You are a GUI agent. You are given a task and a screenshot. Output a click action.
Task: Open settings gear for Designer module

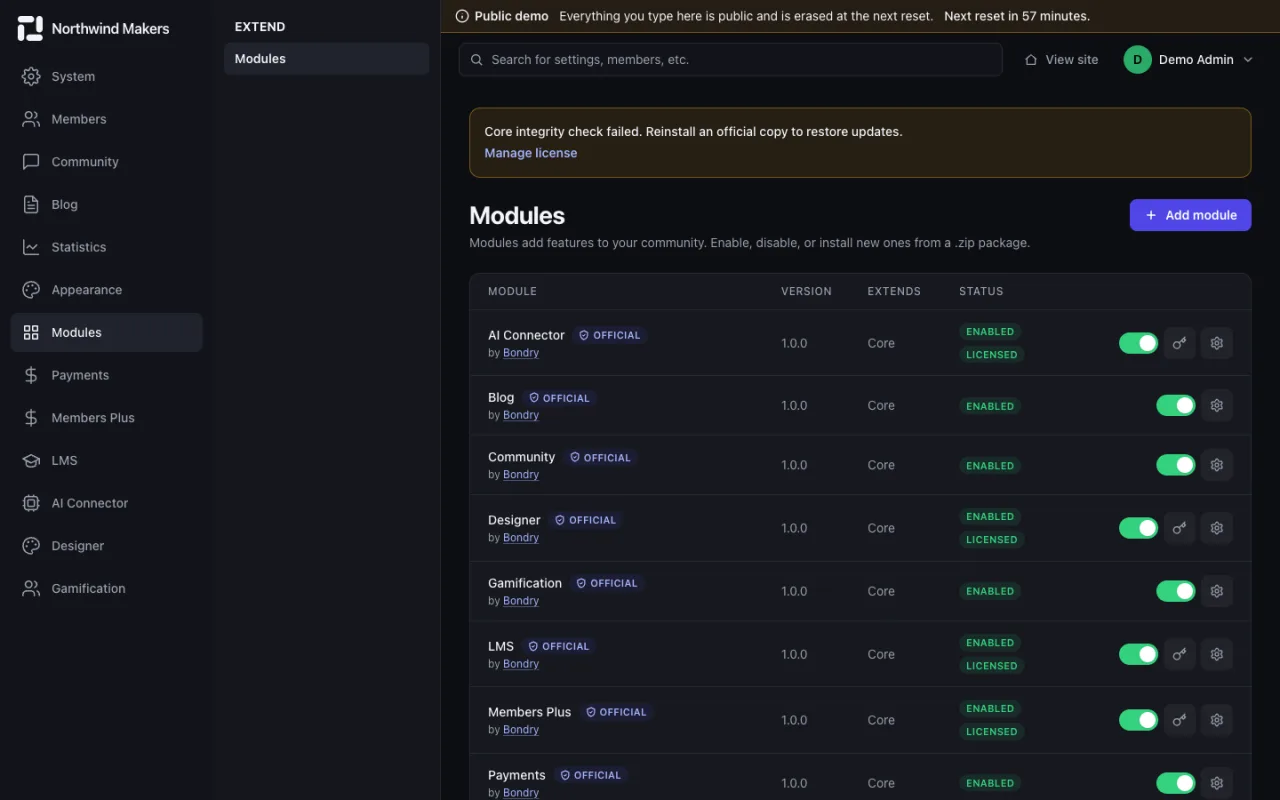point(1217,528)
